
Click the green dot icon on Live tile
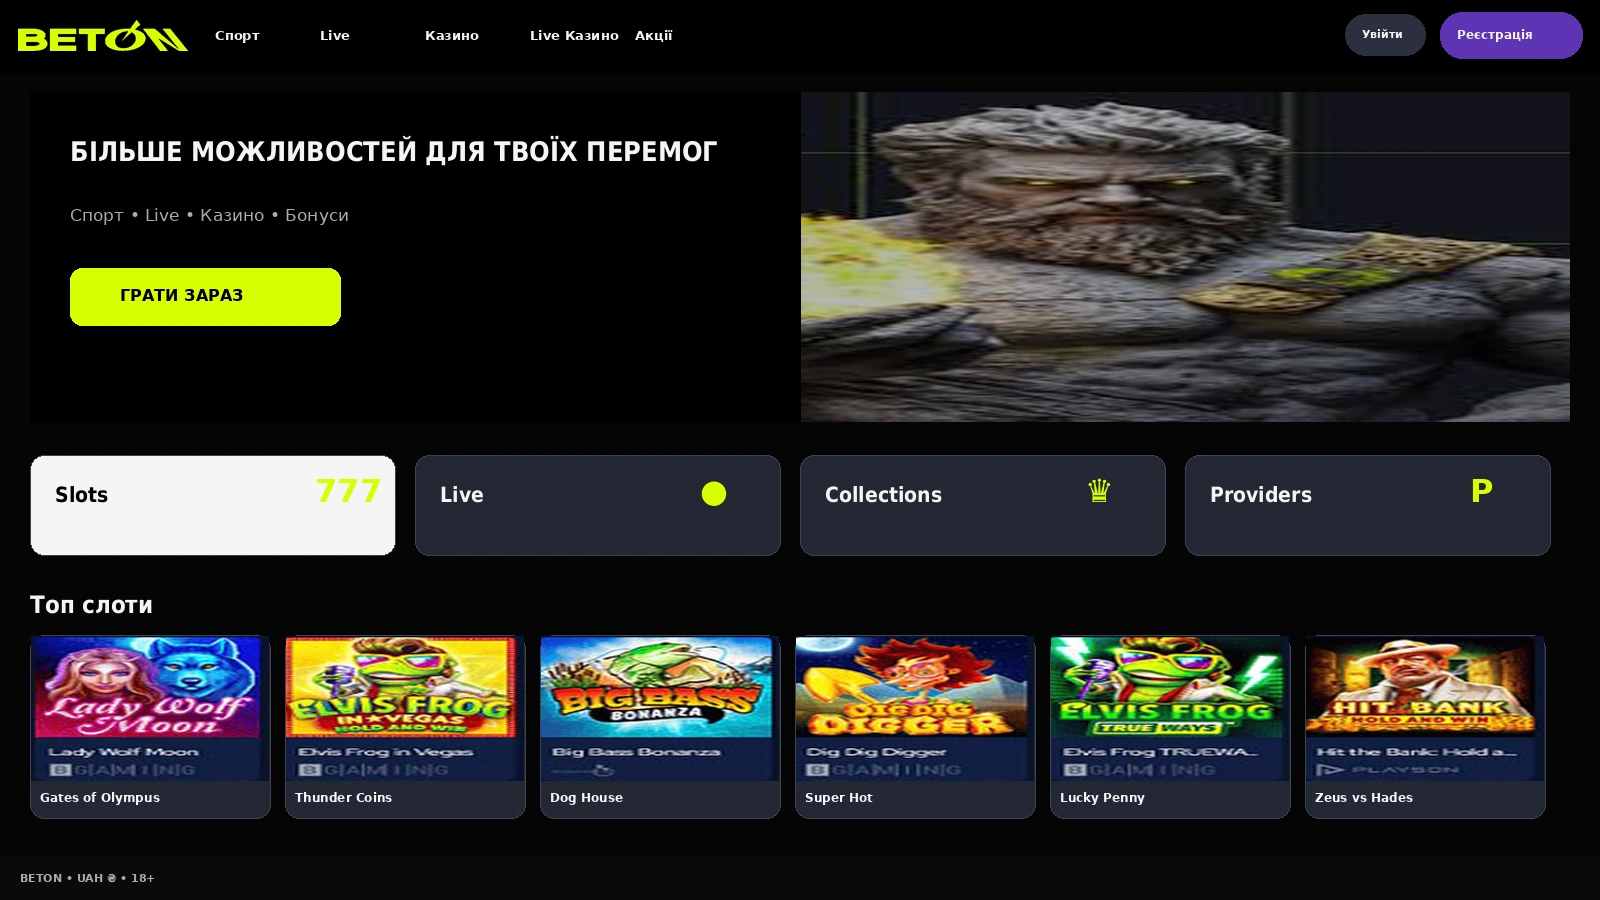click(x=714, y=494)
